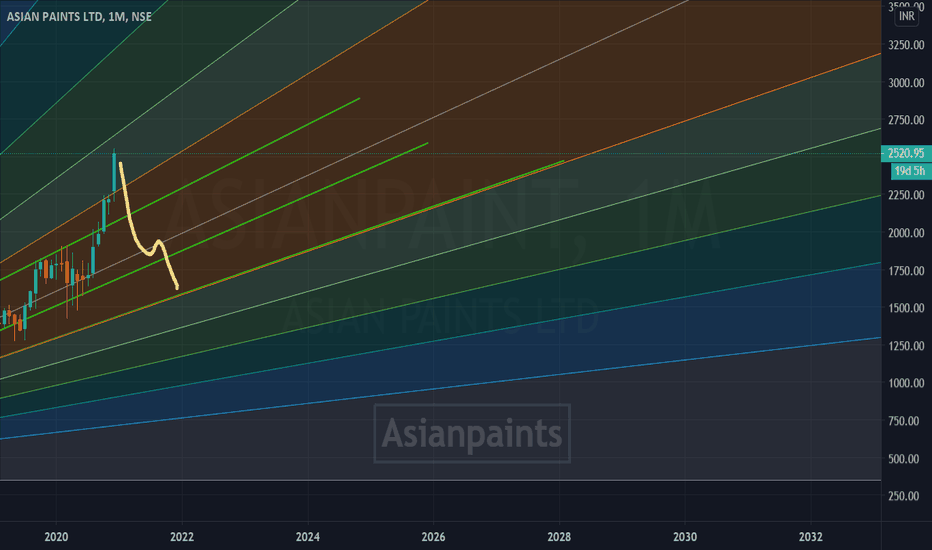This screenshot has height=550, width=932.
Task: Click the 19d 5h countdown label
Action: 911,171
